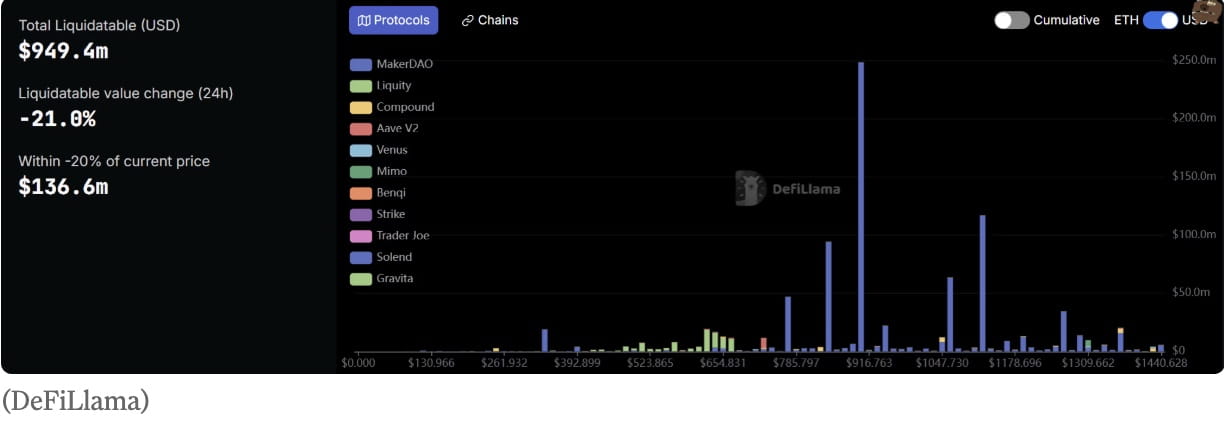Click the $523.865 x-axis label
This screenshot has height=446, width=1224.
tap(650, 363)
